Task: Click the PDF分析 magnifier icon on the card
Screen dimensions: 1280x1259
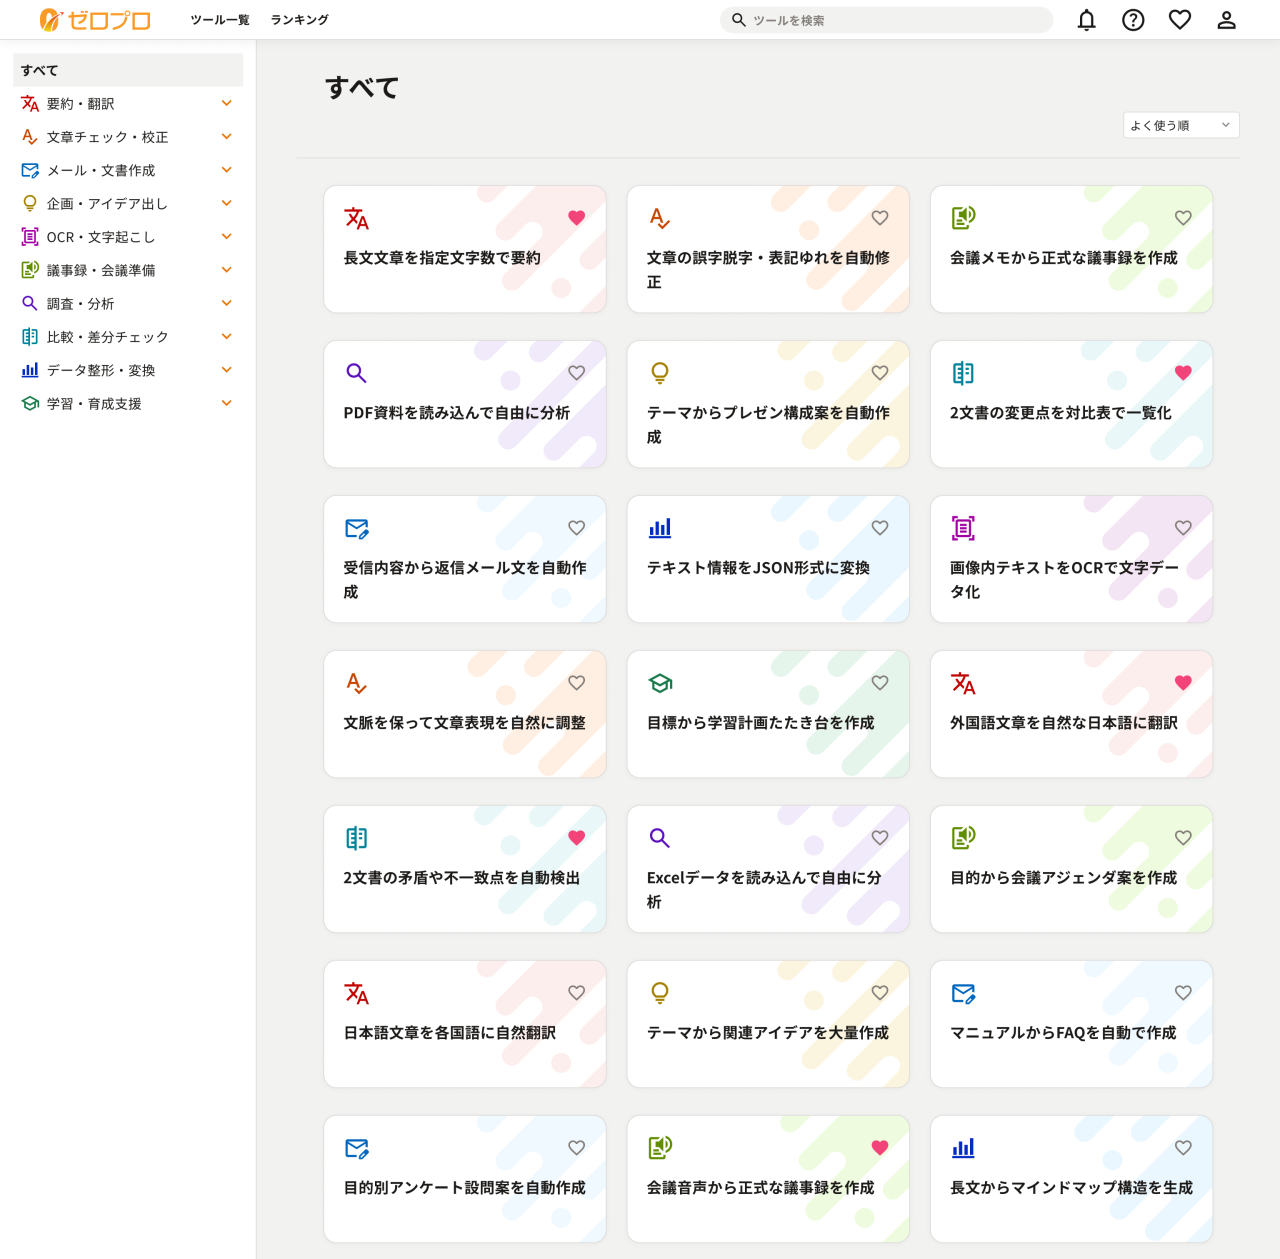Action: [357, 373]
